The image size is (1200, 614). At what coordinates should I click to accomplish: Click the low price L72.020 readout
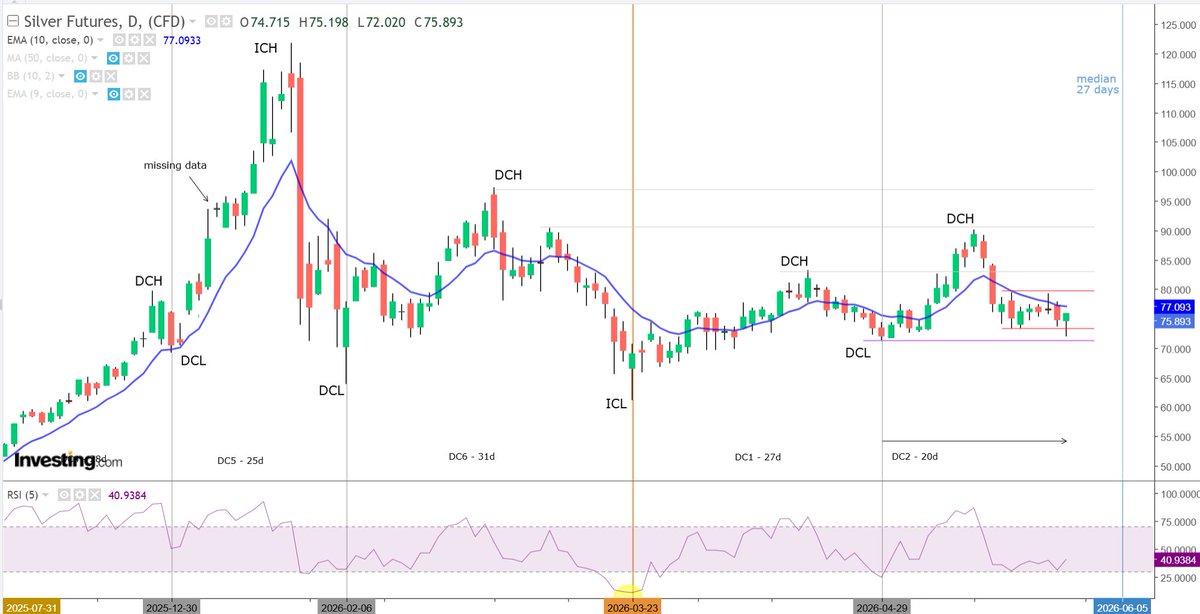(x=382, y=22)
